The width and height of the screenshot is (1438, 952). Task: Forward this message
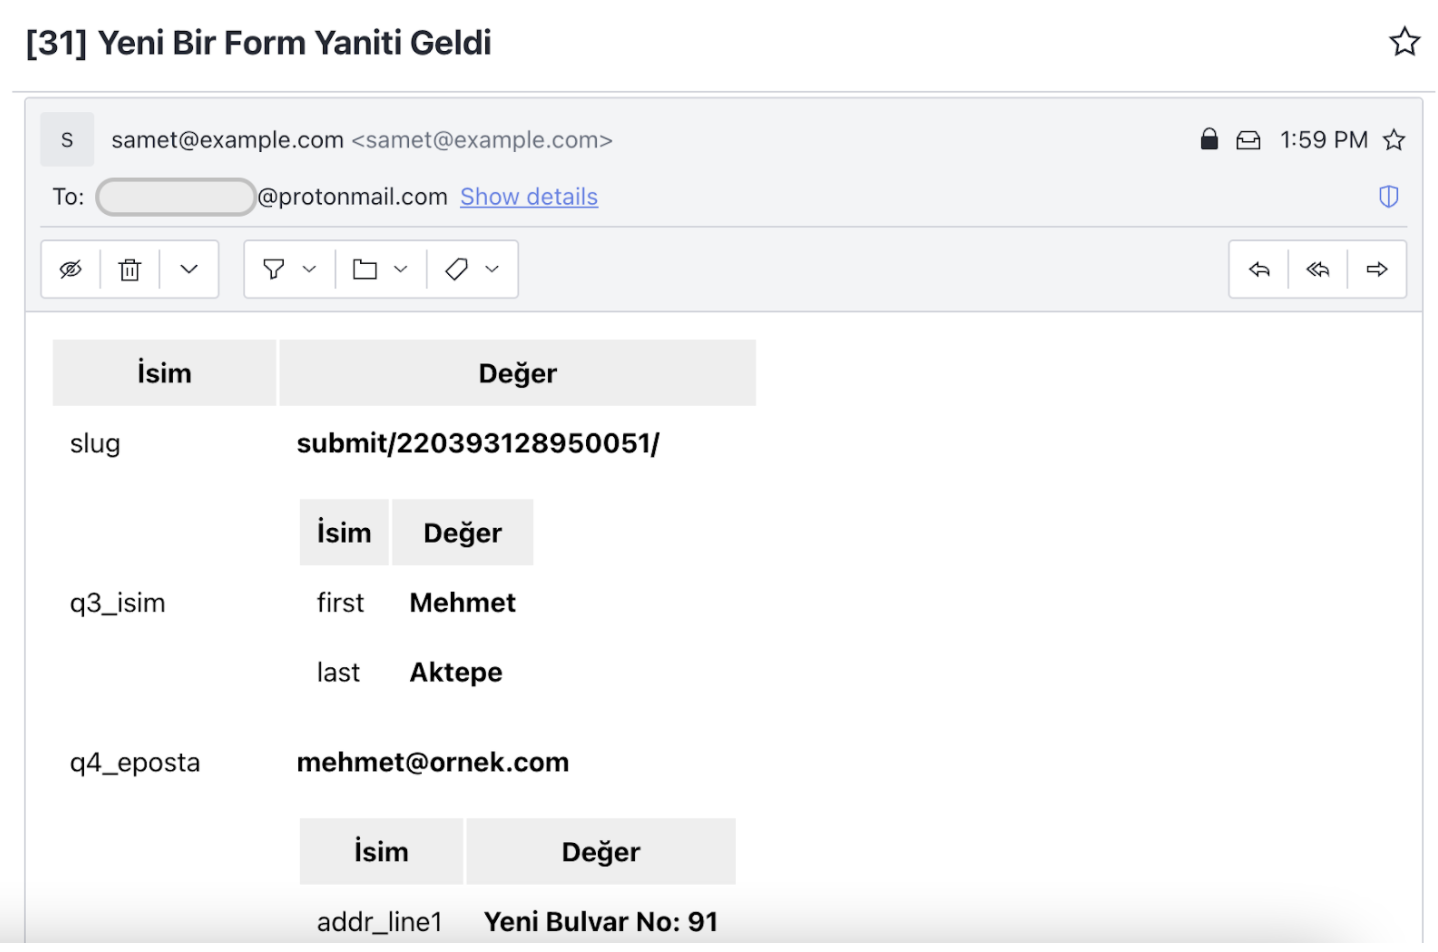1377,269
